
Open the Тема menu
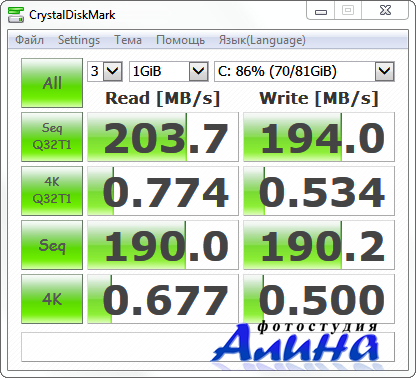point(128,40)
